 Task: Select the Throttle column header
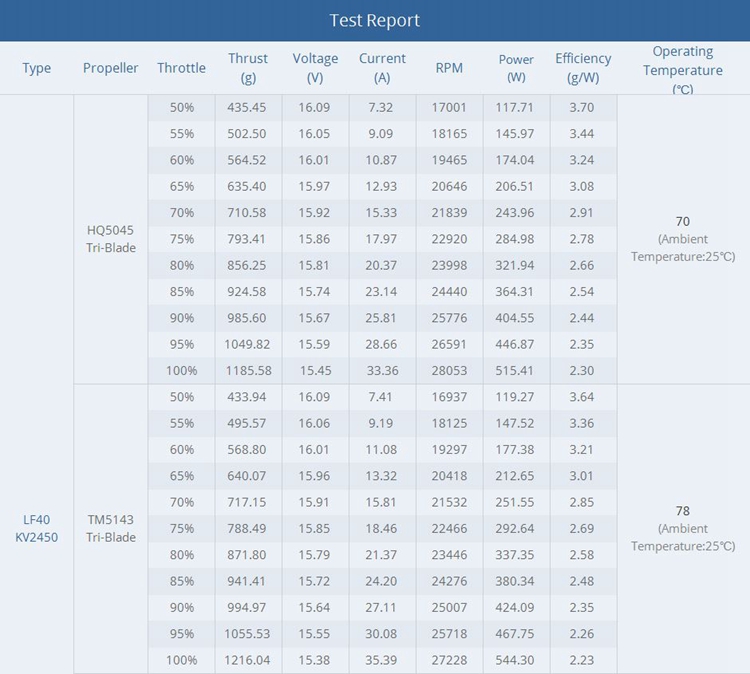(181, 69)
